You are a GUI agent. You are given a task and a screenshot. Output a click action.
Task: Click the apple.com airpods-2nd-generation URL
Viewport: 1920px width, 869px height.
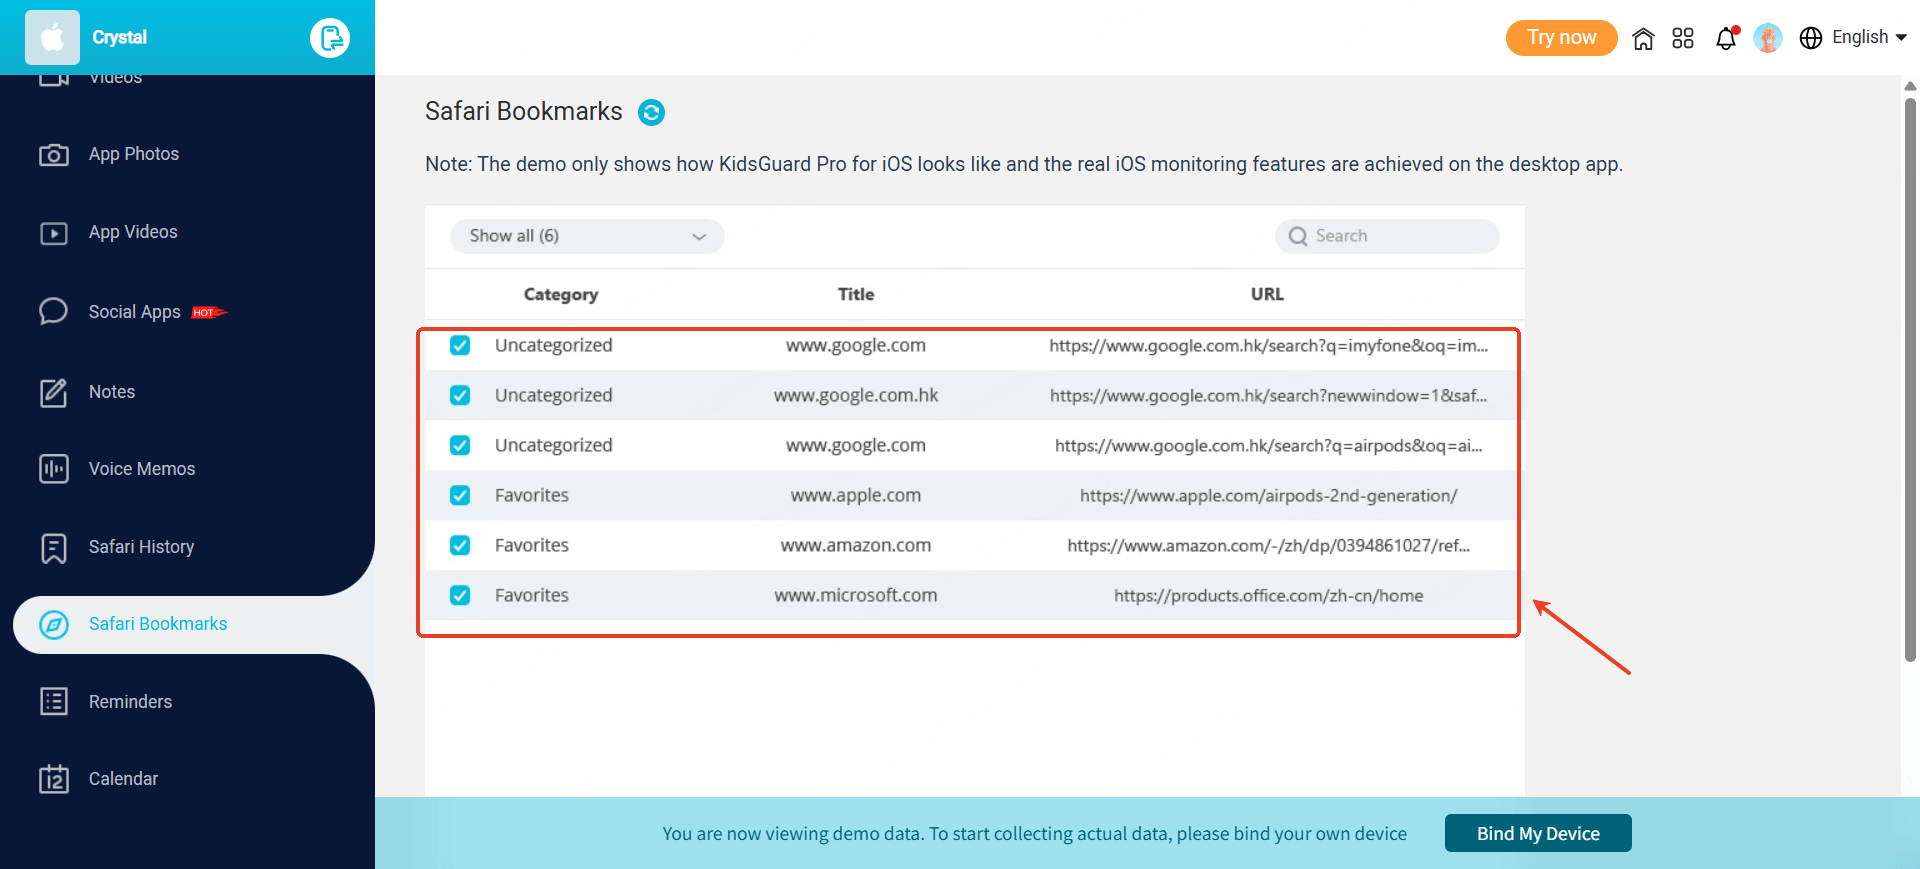(1268, 495)
